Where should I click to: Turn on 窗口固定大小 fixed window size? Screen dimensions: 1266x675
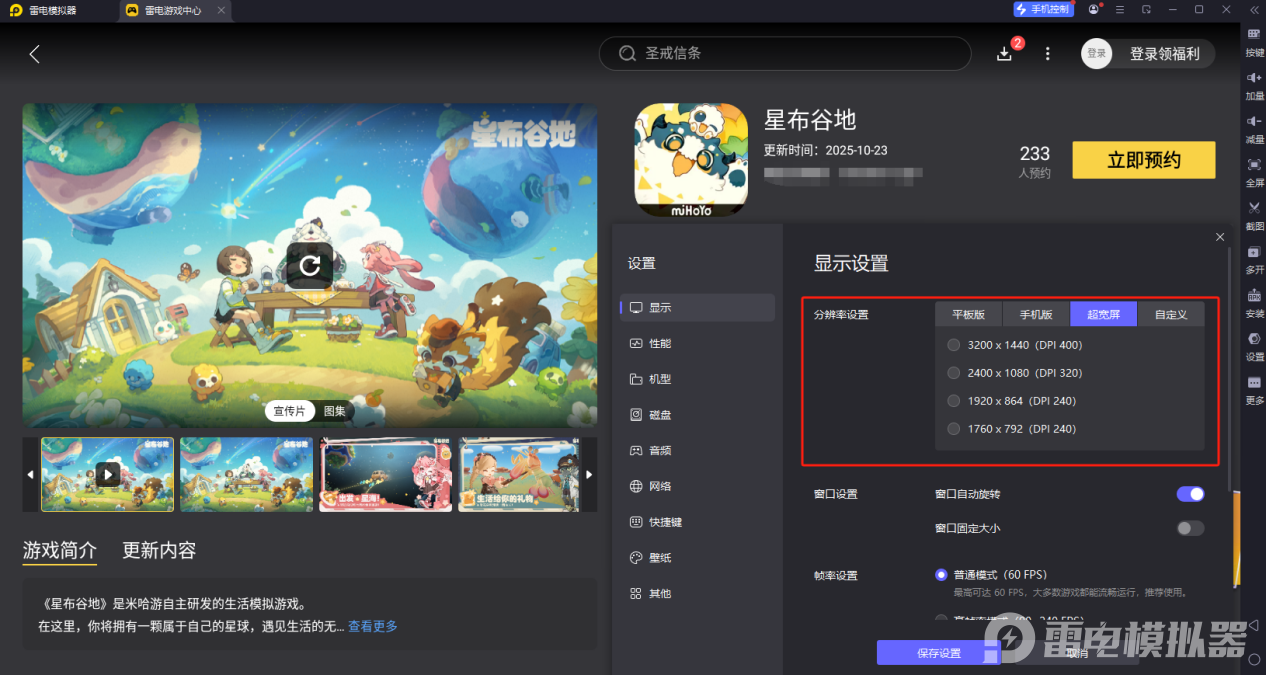click(x=1190, y=528)
